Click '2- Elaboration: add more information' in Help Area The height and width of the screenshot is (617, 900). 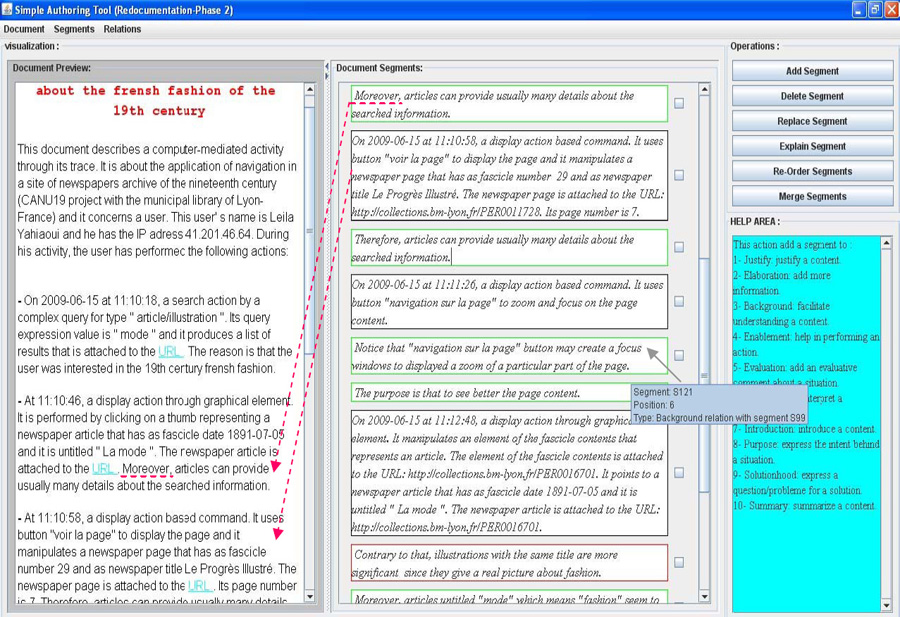coord(782,282)
